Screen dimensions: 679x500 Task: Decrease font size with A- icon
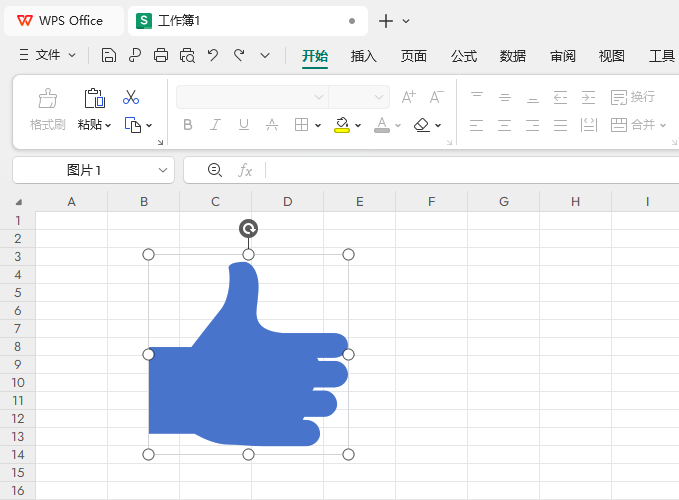coord(436,97)
